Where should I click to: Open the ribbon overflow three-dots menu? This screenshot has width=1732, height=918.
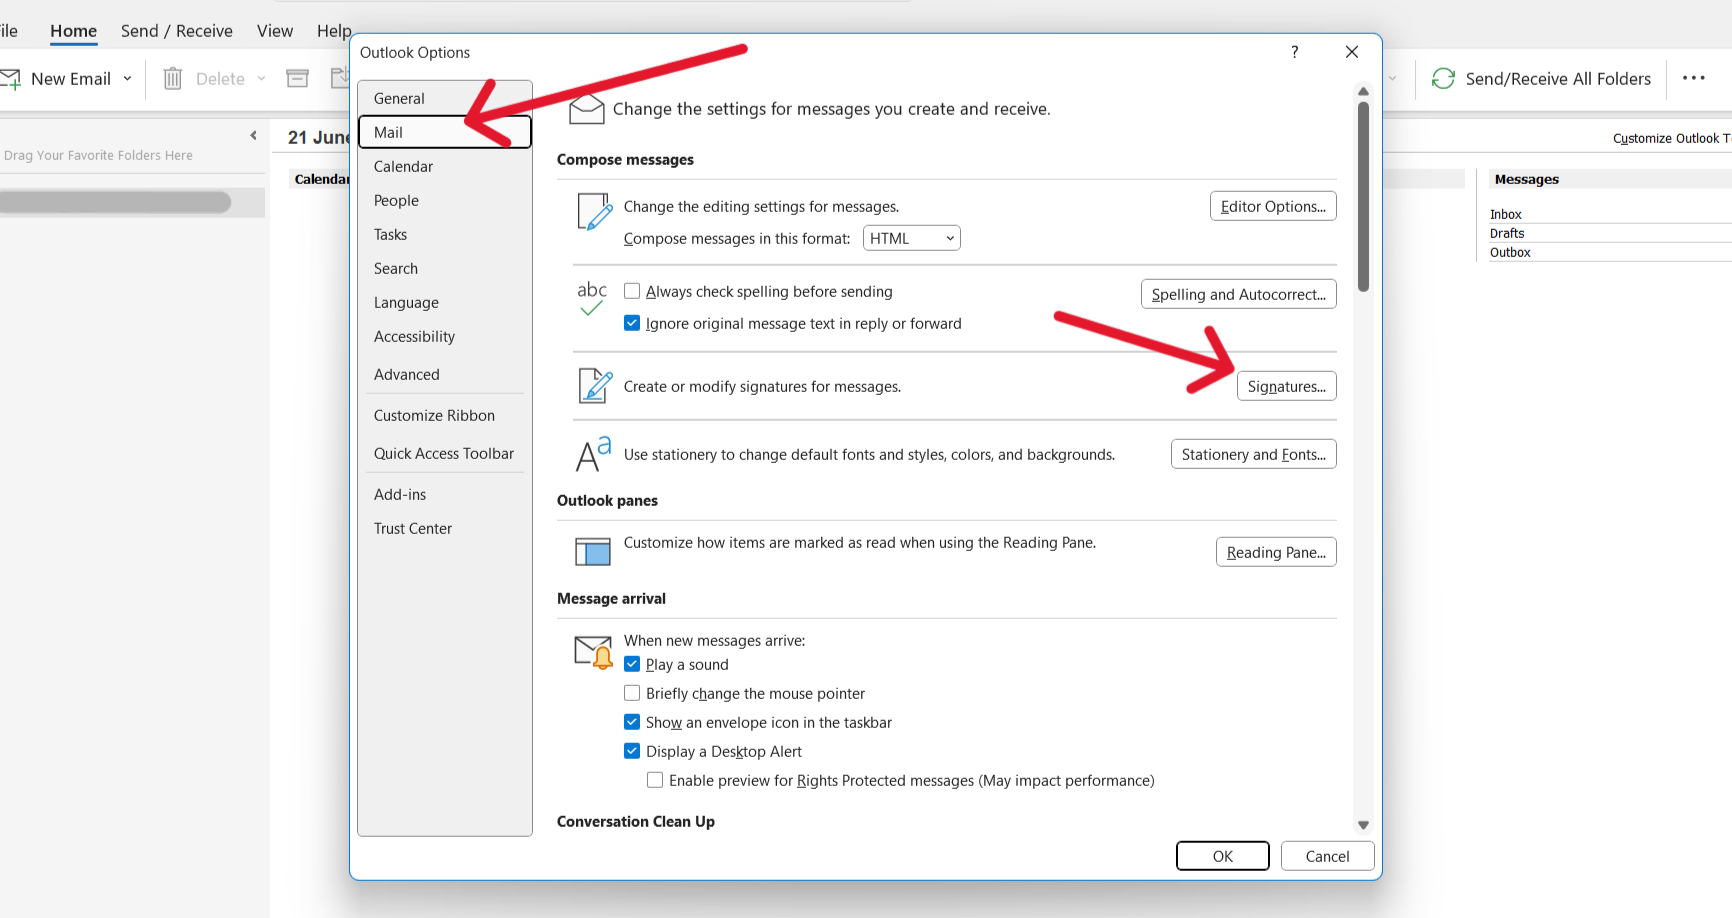(x=1694, y=78)
